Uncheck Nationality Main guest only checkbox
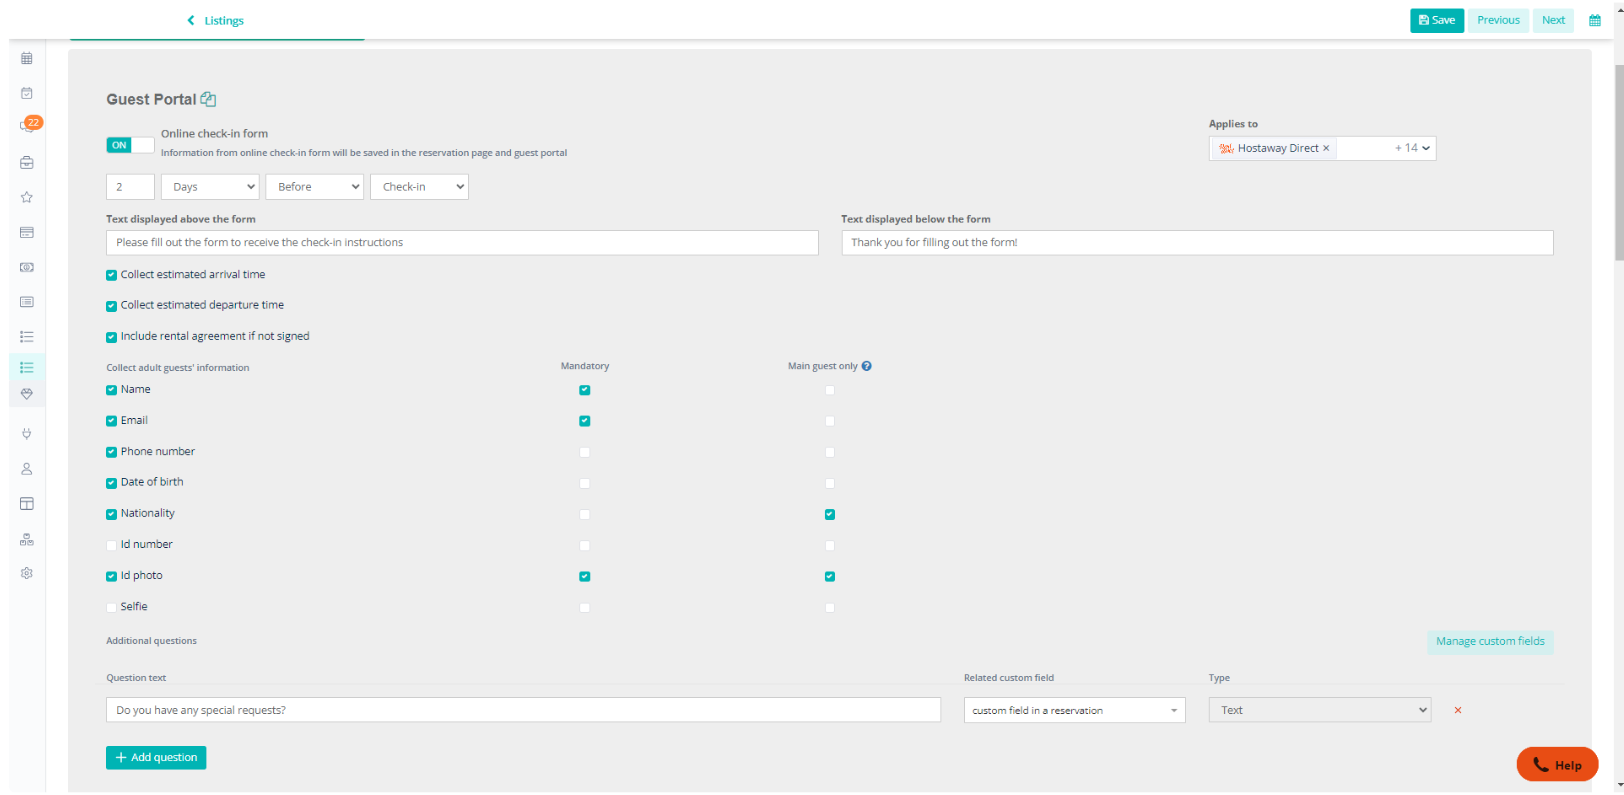1624x795 pixels. tap(830, 514)
